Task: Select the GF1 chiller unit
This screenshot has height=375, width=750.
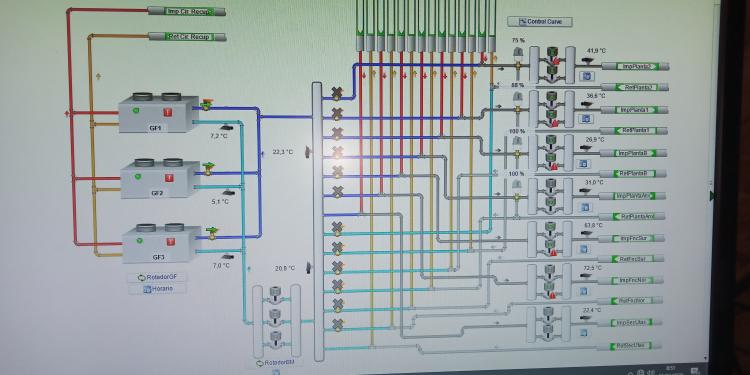Action: (x=158, y=113)
